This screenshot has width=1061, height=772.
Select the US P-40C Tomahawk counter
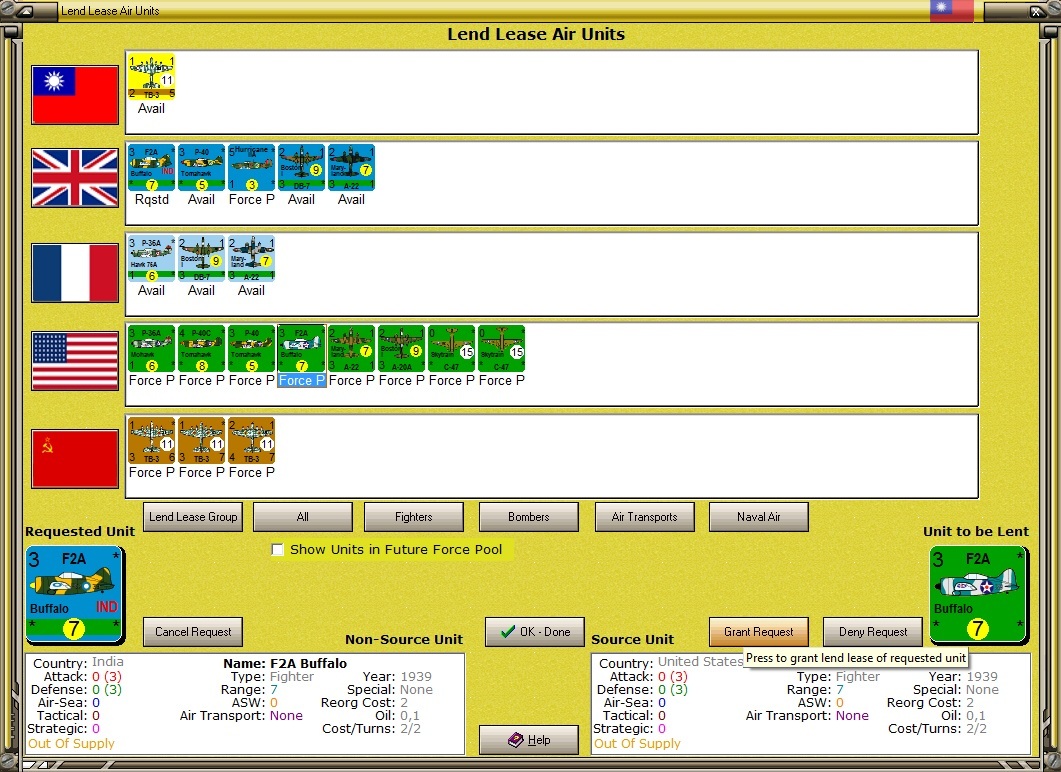202,349
